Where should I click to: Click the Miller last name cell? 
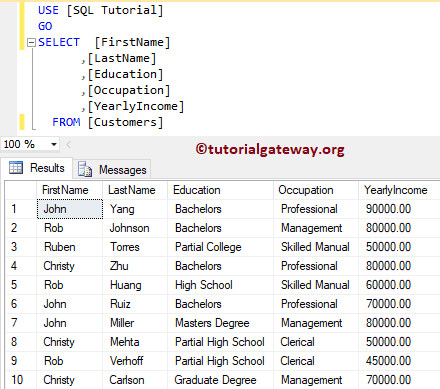(135, 323)
